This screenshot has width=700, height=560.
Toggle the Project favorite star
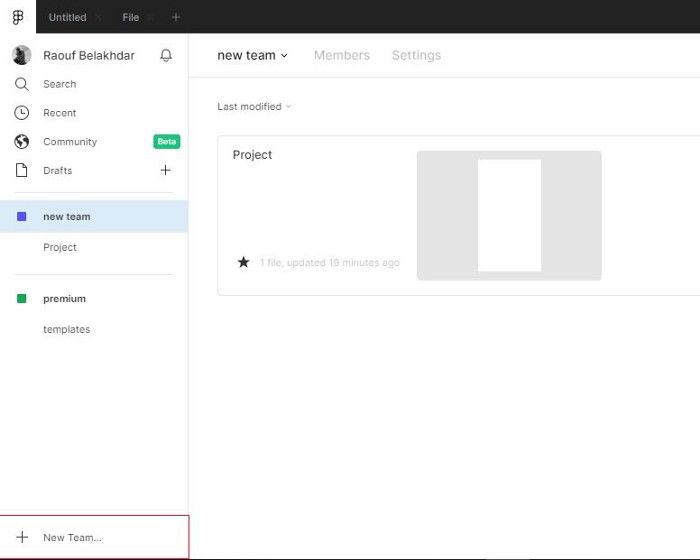click(x=243, y=262)
